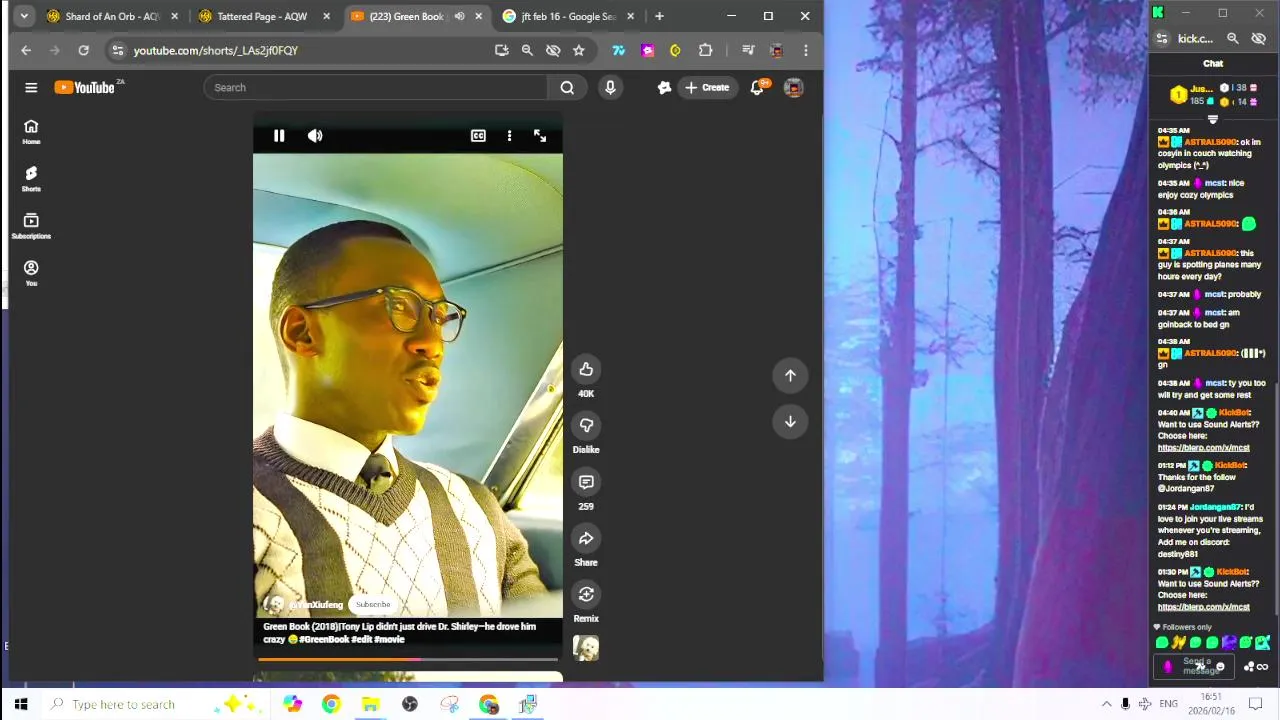1280x720 pixels.
Task: View site information for youtube.com
Action: coord(118,50)
